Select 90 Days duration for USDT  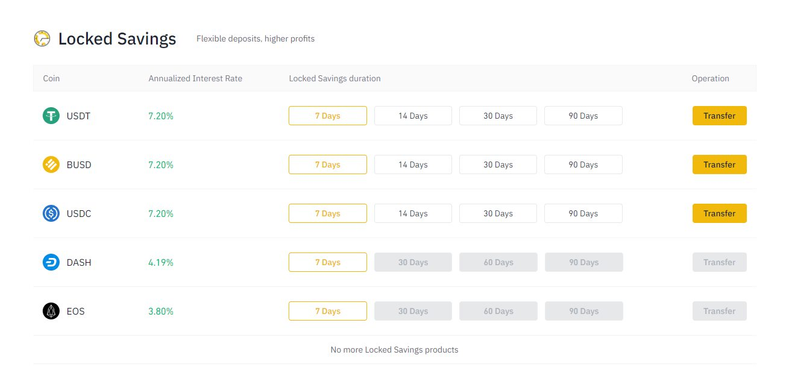click(583, 116)
